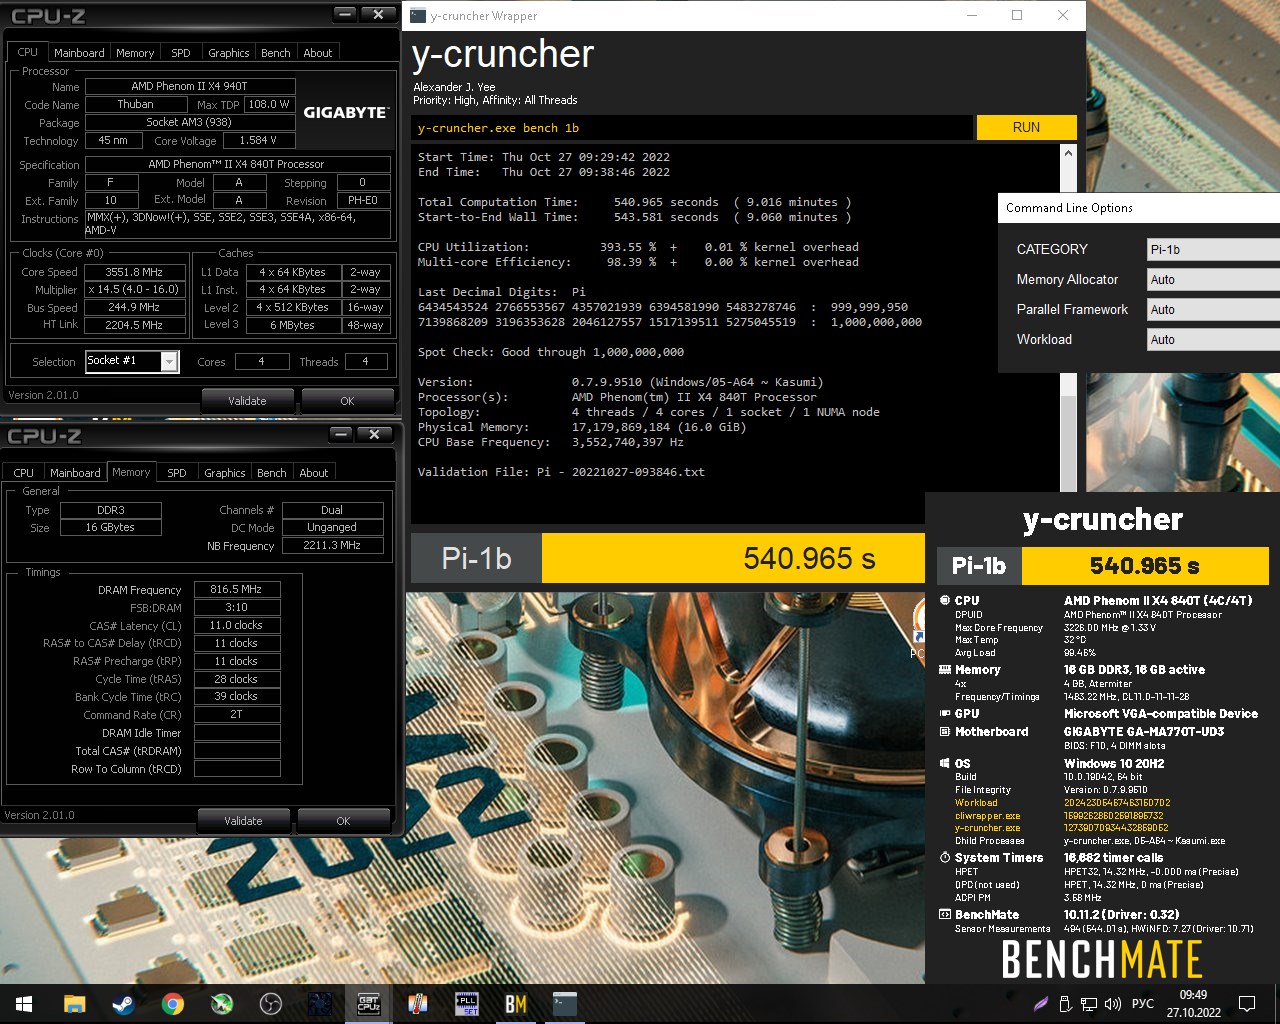Open the CATEGORY dropdown showing Pi-1b

1213,249
